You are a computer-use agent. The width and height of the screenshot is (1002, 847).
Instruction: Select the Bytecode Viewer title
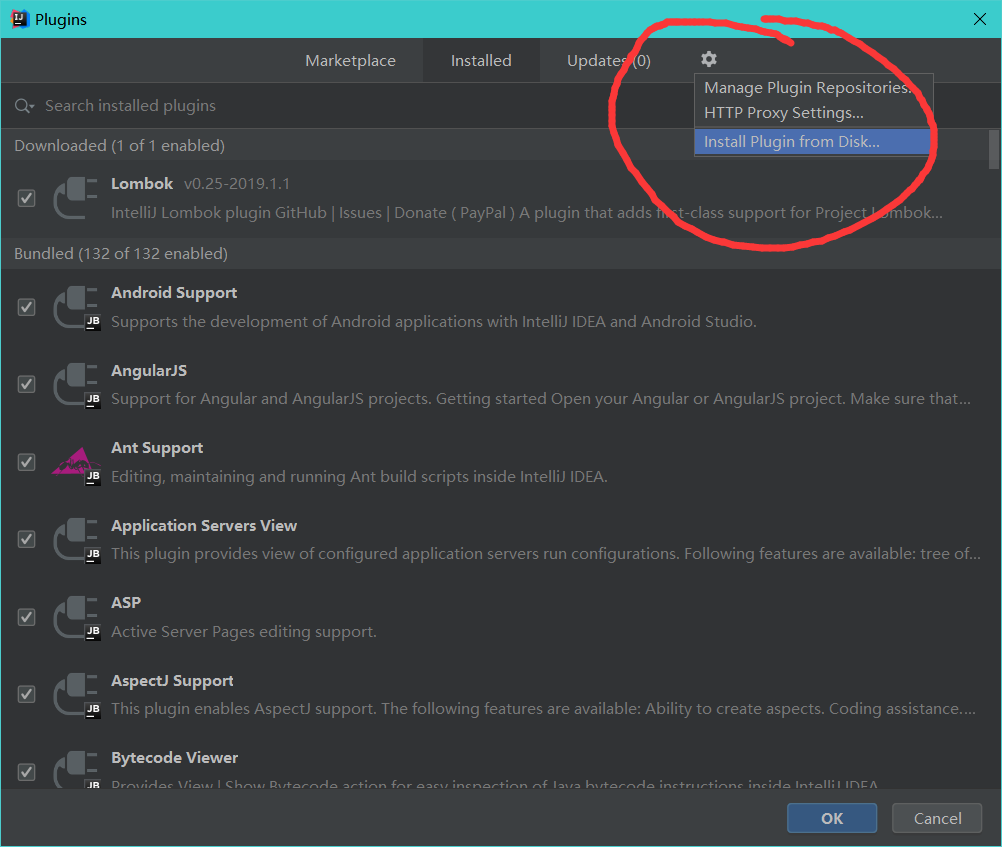174,758
